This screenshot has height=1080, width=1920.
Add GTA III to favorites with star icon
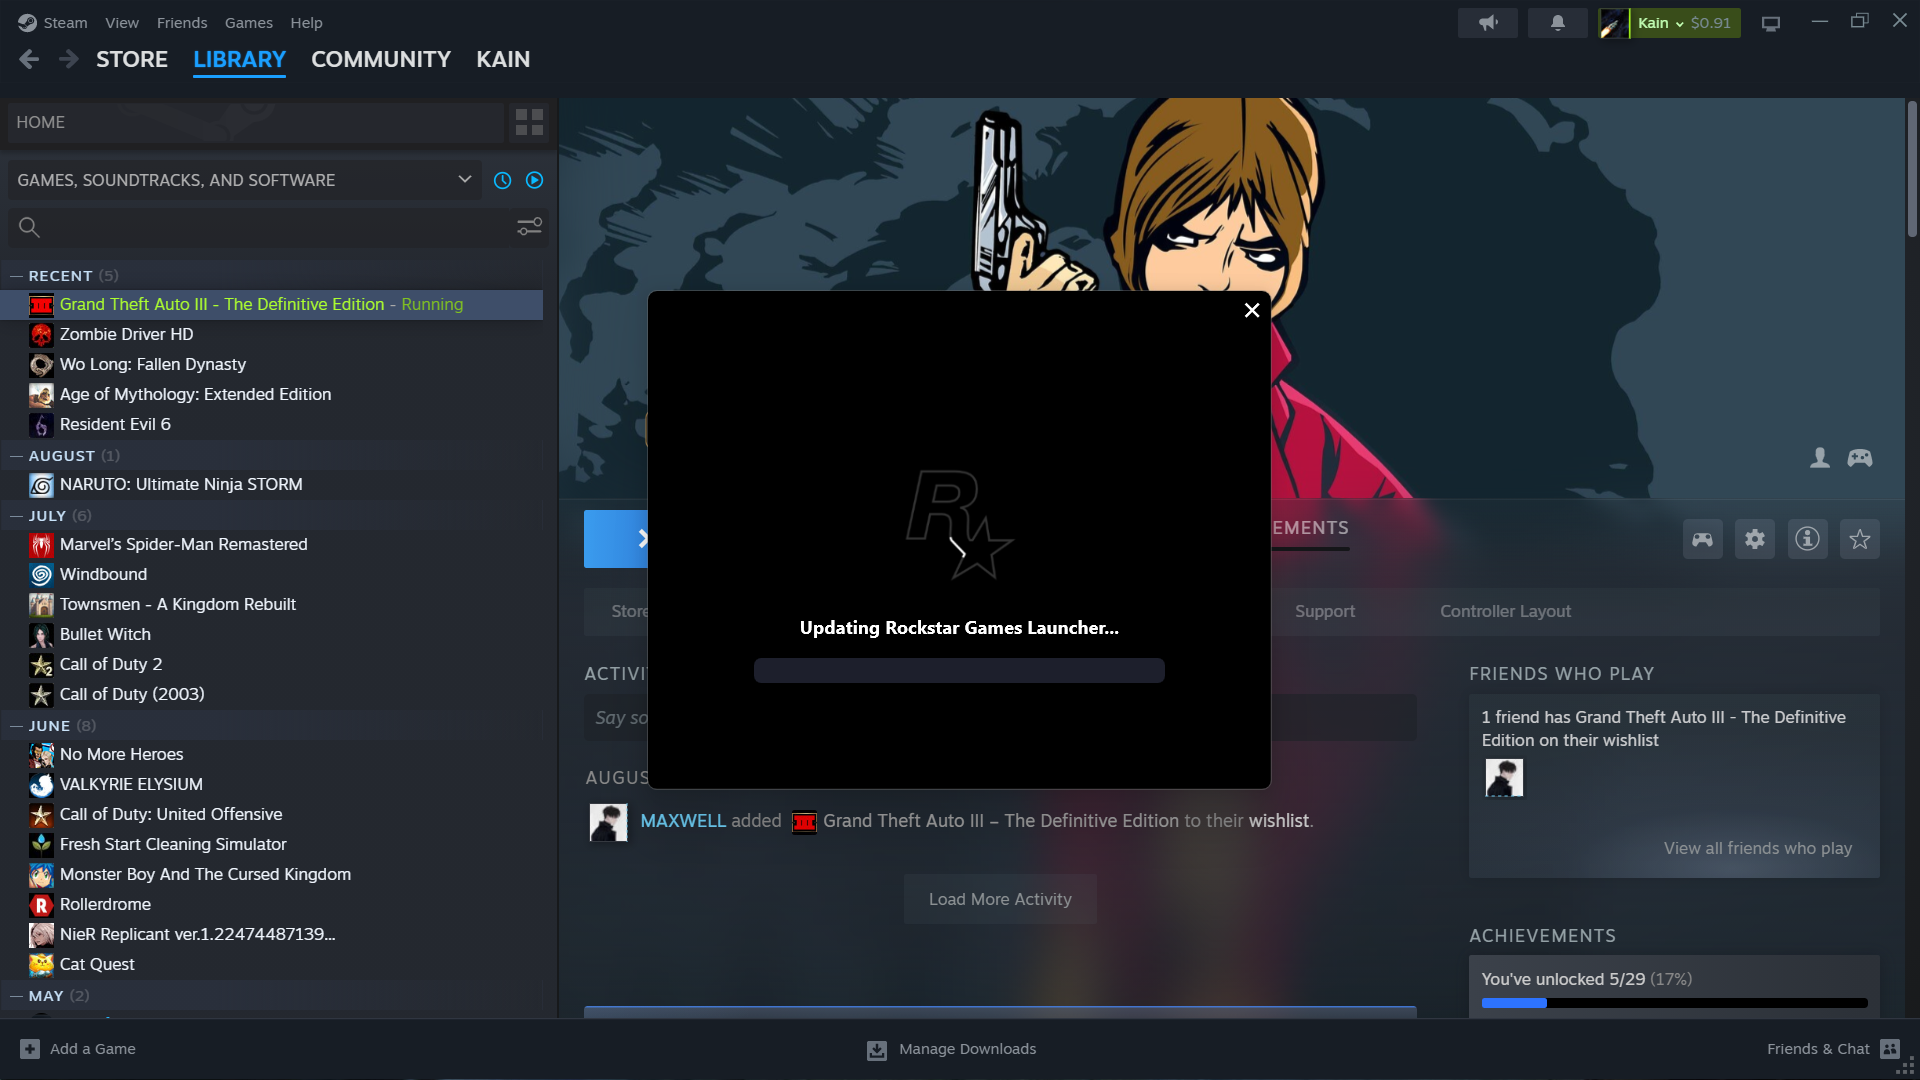pos(1860,539)
